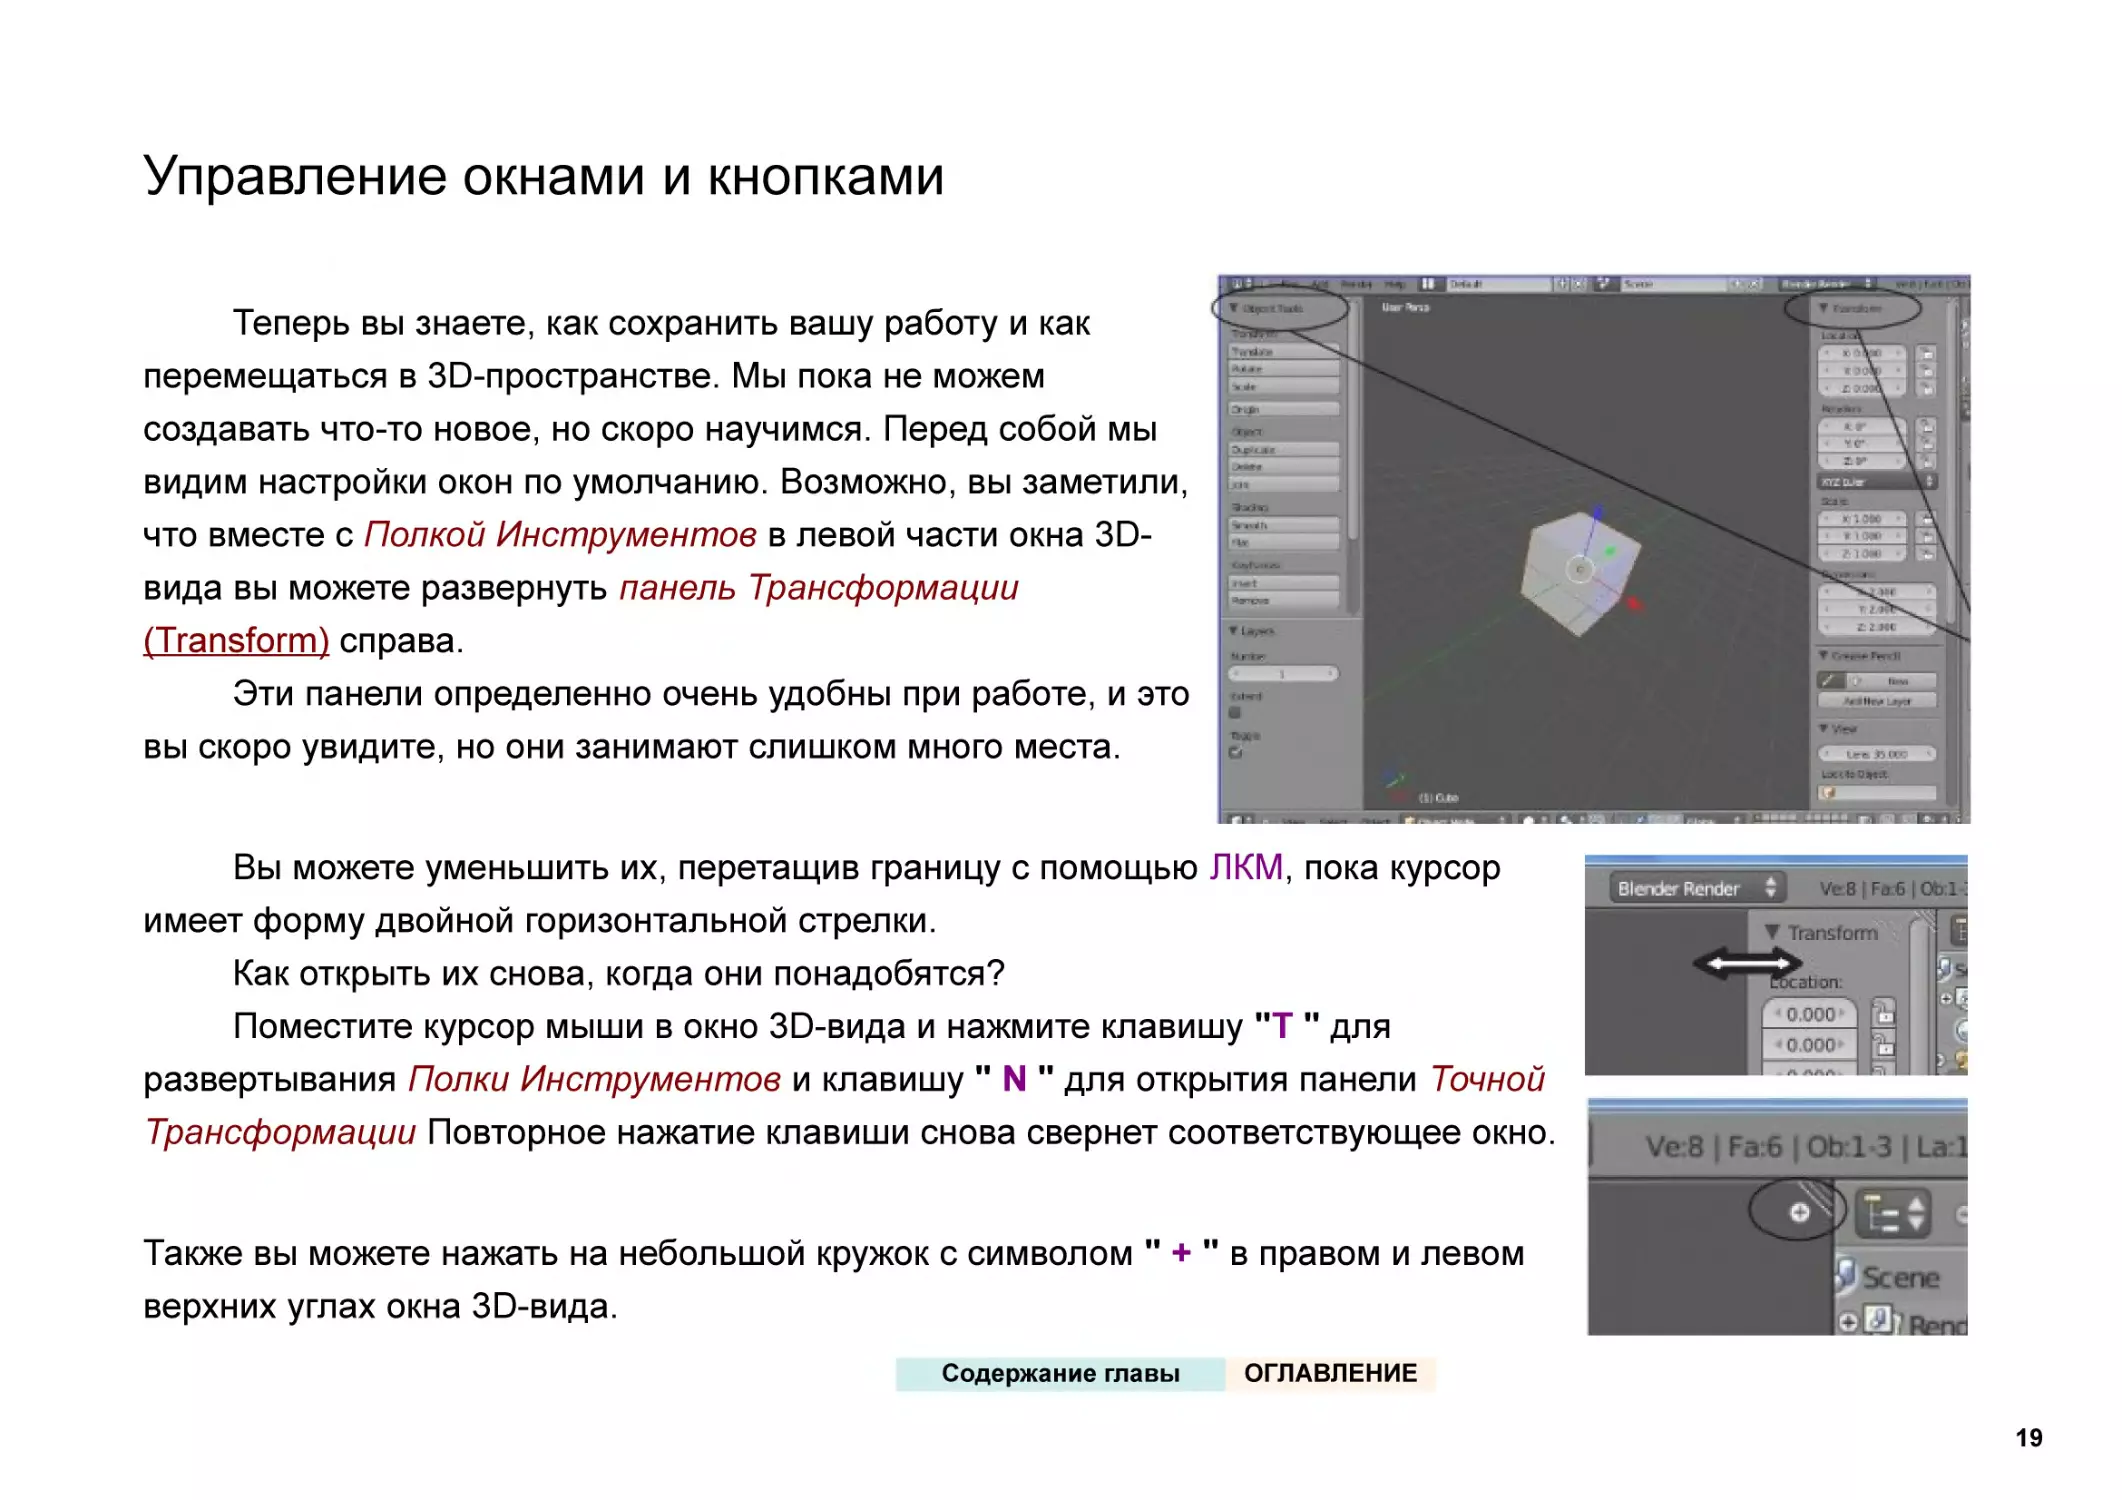The width and height of the screenshot is (2122, 1500).
Task: Click the Grease Pencil pencil icon
Action: (x=1830, y=680)
